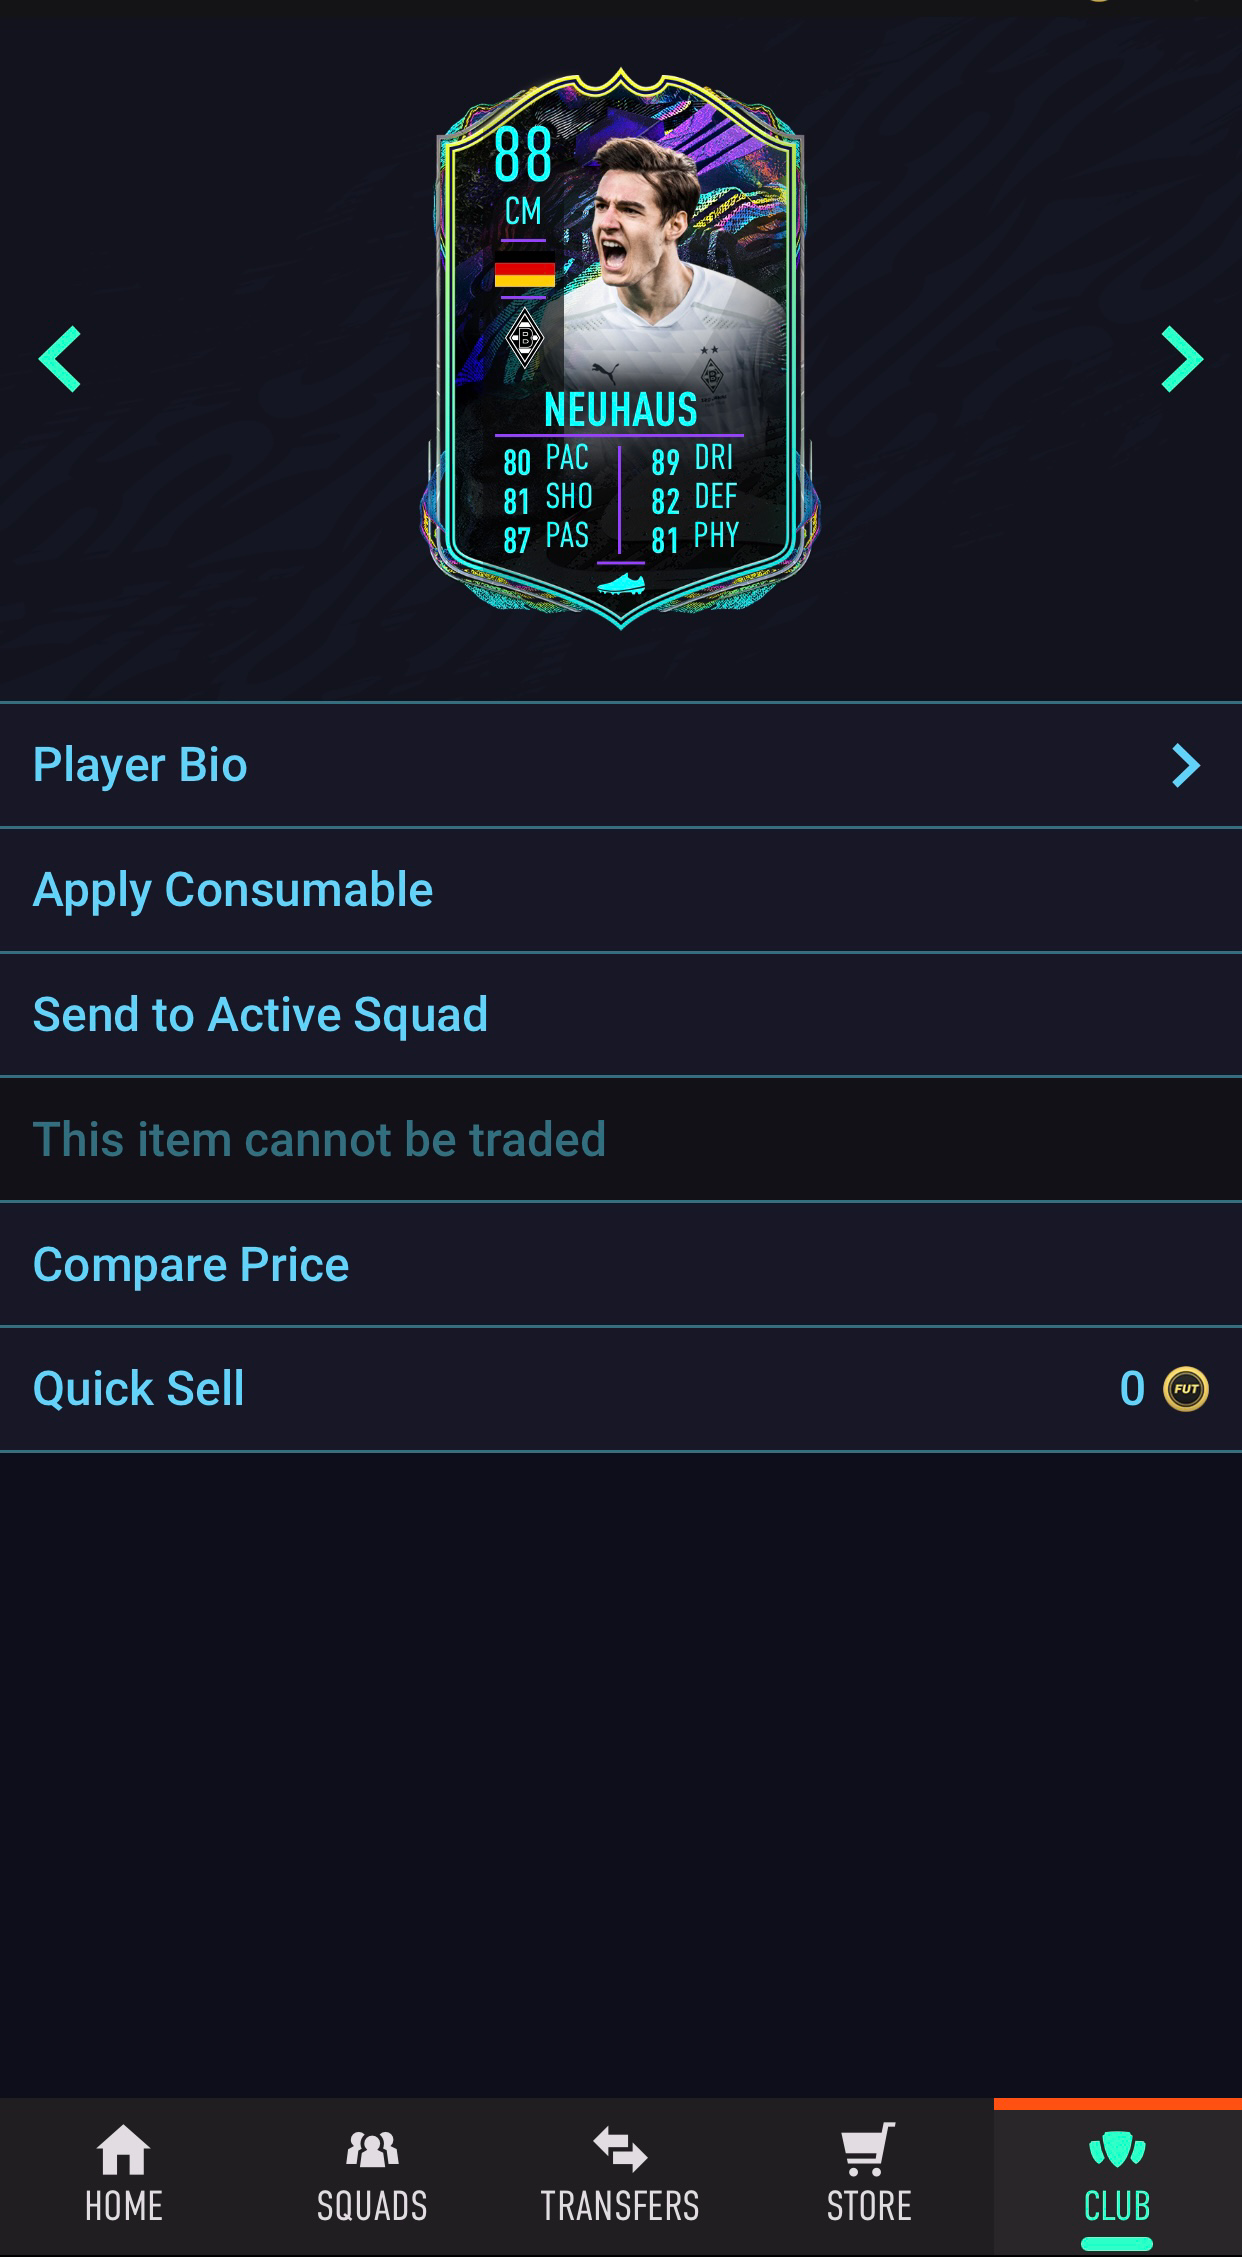Open Compare Price
The width and height of the screenshot is (1242, 2257).
(621, 1264)
